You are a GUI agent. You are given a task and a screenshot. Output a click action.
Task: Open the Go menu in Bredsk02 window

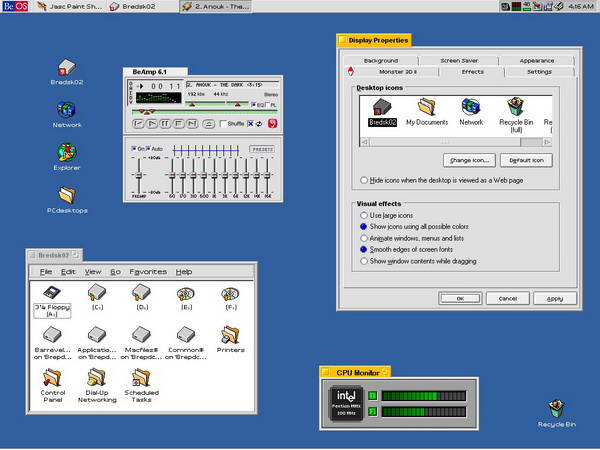tap(115, 272)
